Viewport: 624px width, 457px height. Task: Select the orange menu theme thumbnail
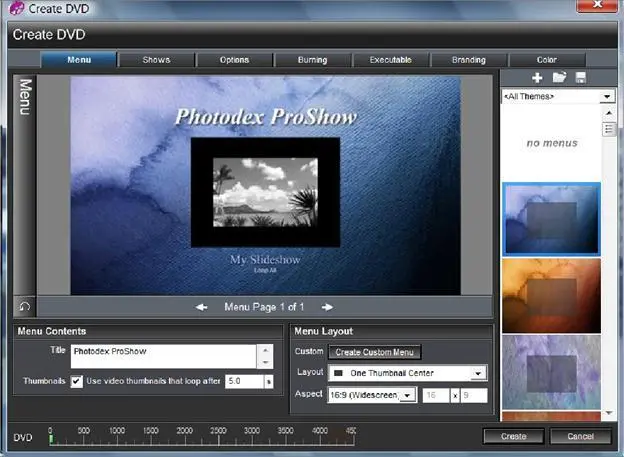coord(550,293)
